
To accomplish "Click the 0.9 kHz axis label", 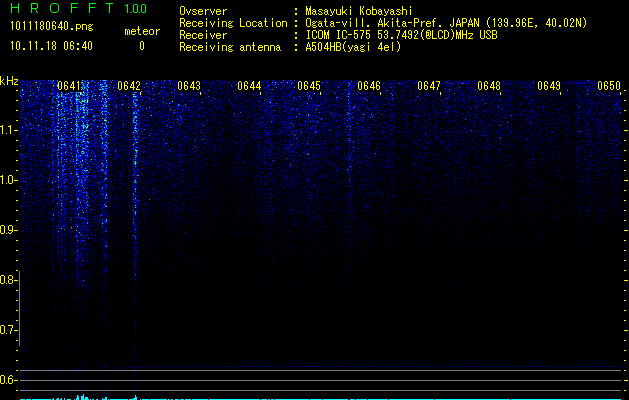I will point(9,230).
